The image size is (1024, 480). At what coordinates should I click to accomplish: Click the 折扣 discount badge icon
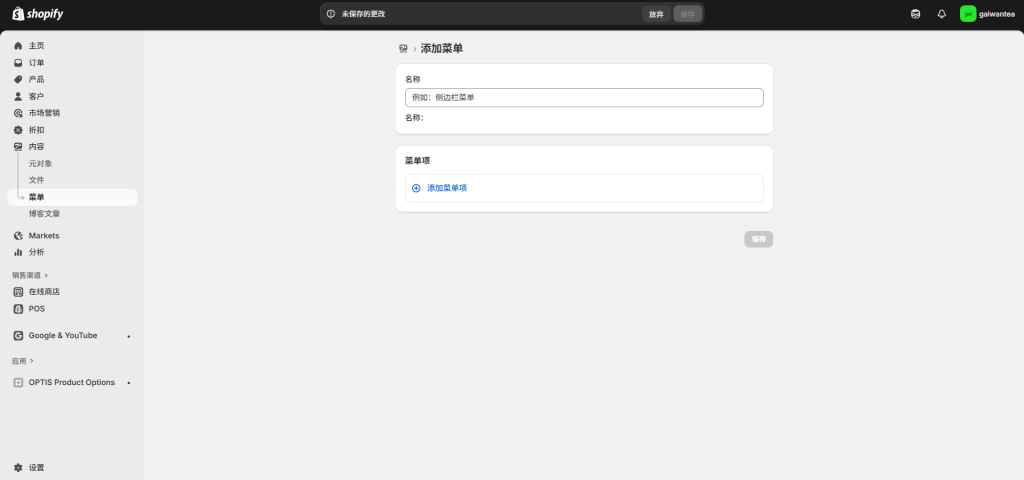click(x=18, y=130)
